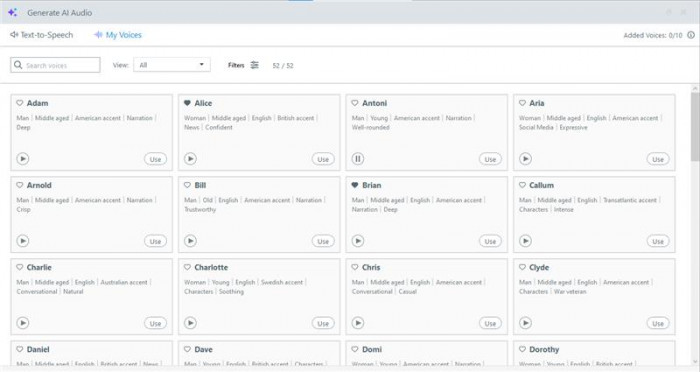700x372 pixels.
Task: Use the Aria voice
Action: pos(658,159)
